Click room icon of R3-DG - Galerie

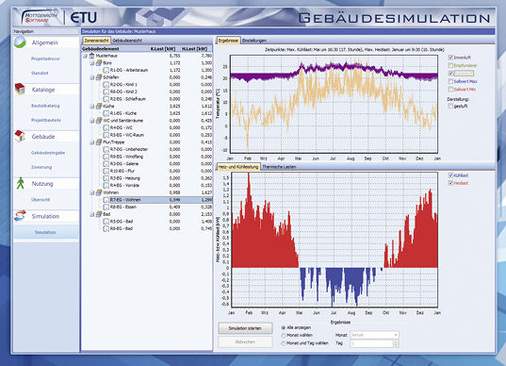point(106,164)
